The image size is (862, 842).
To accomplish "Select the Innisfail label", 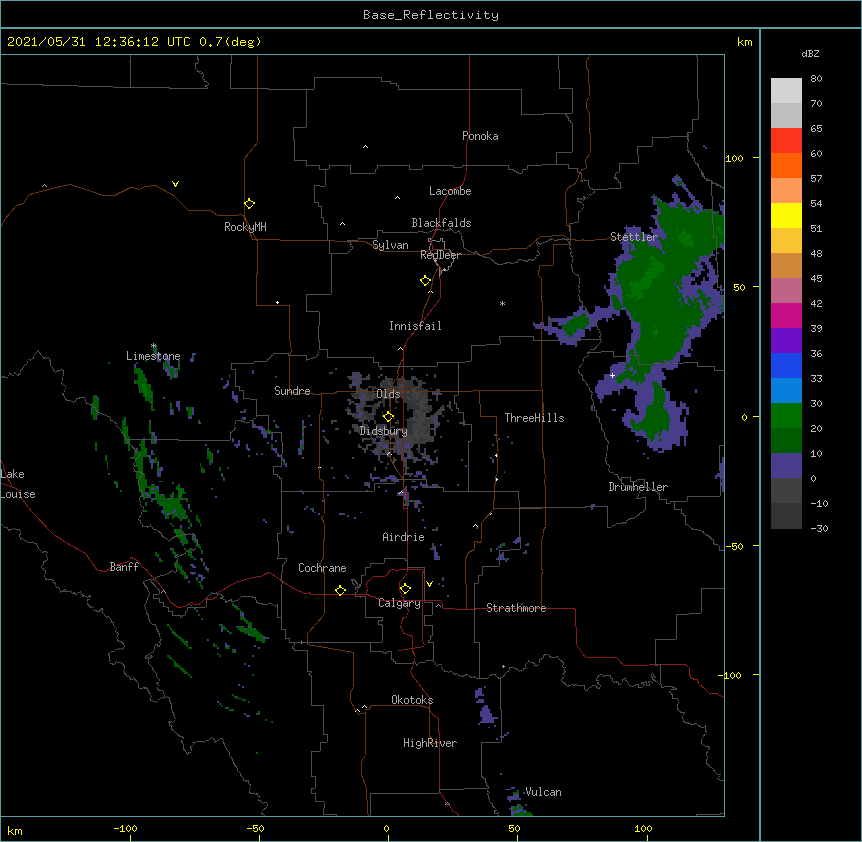I will tap(415, 326).
